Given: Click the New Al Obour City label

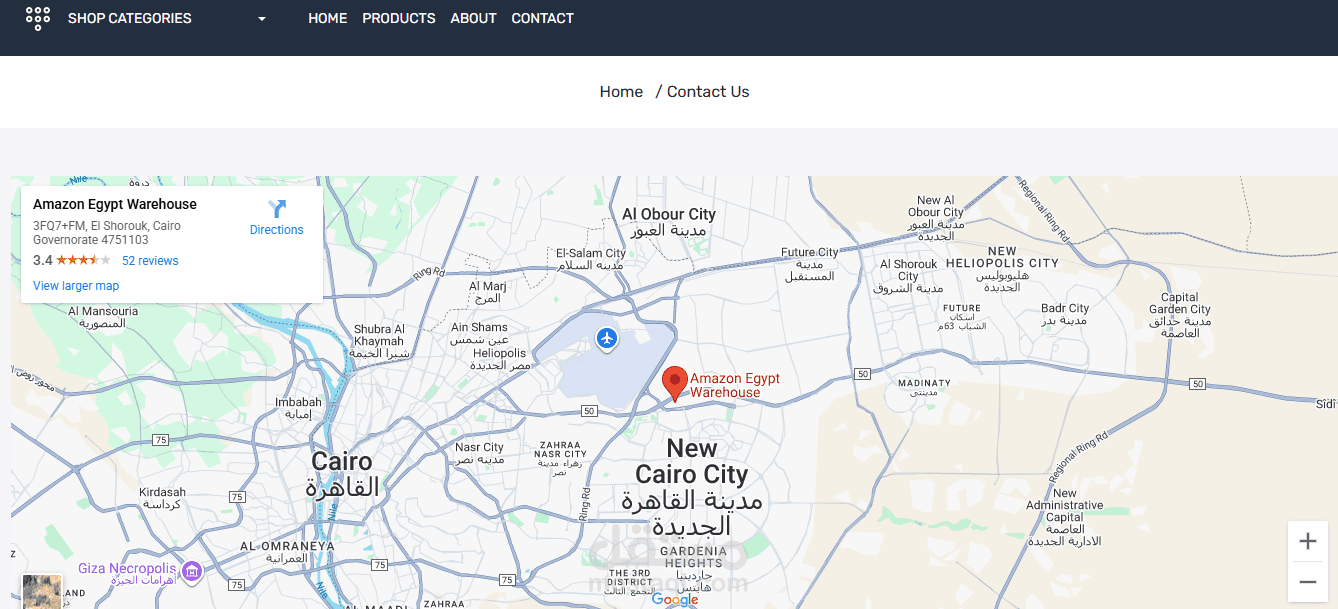Looking at the screenshot, I should point(936,218).
